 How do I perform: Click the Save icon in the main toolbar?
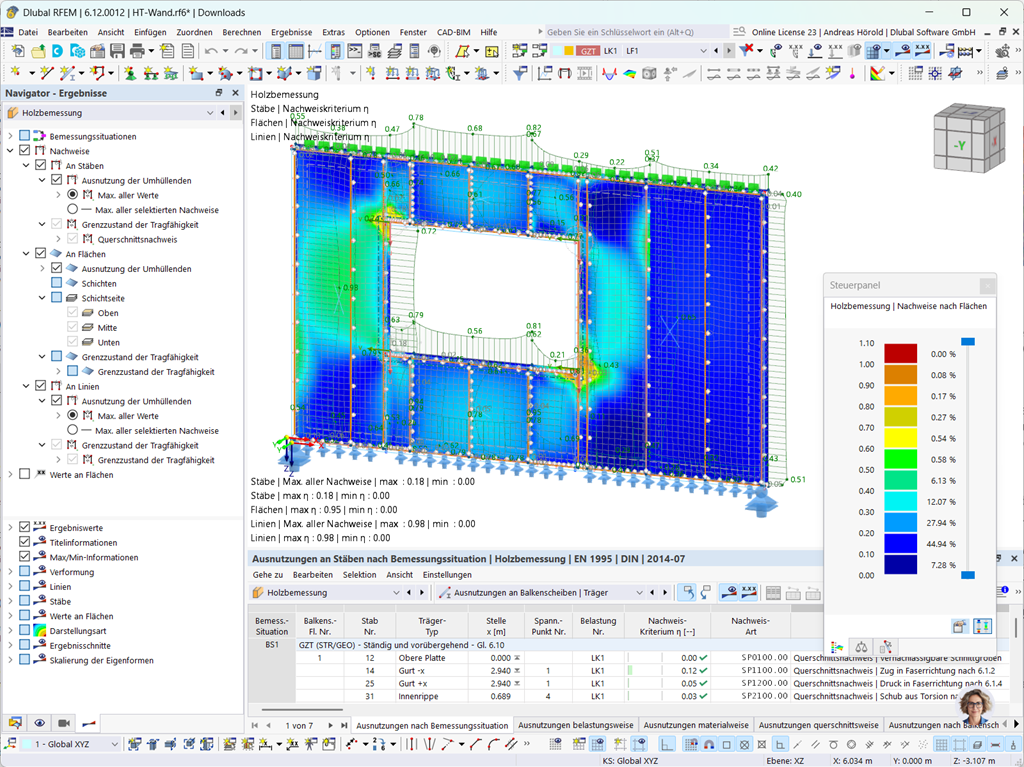click(117, 51)
